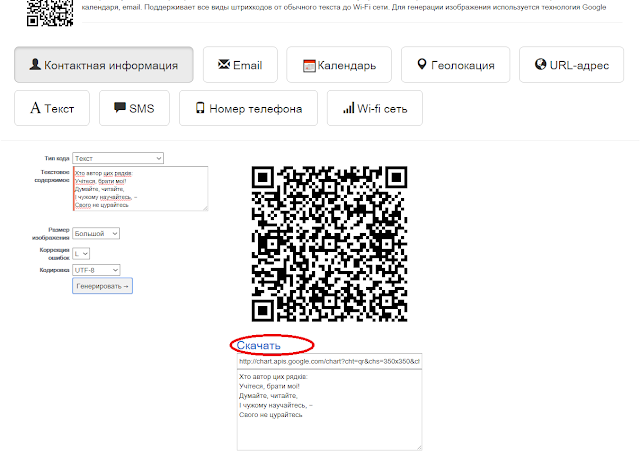Click the globe icon on URL-адрес

(x=540, y=64)
